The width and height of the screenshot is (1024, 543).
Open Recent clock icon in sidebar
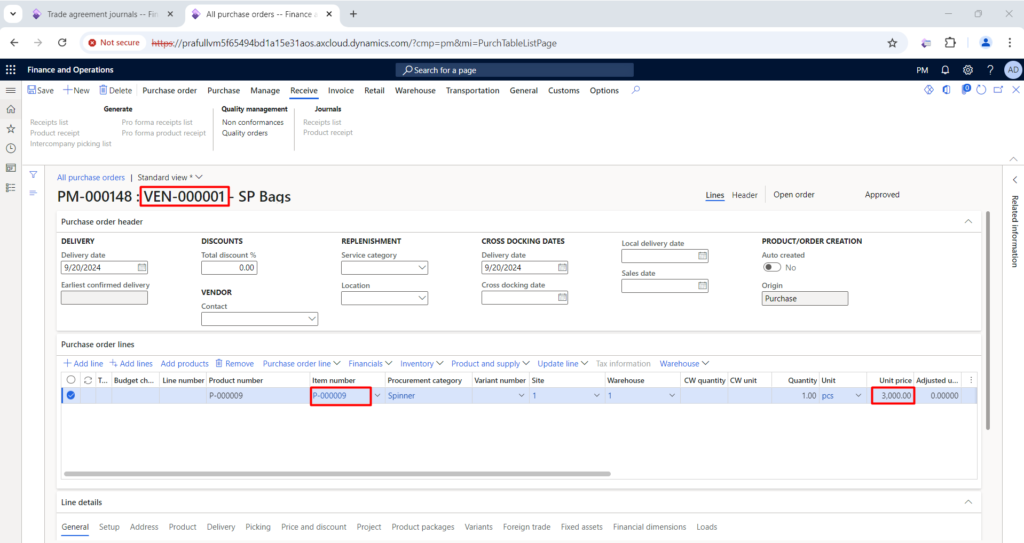(10, 148)
